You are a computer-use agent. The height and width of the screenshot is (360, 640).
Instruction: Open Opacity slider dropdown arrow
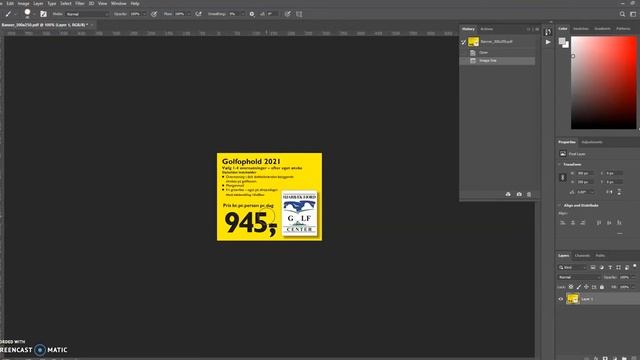pos(144,14)
